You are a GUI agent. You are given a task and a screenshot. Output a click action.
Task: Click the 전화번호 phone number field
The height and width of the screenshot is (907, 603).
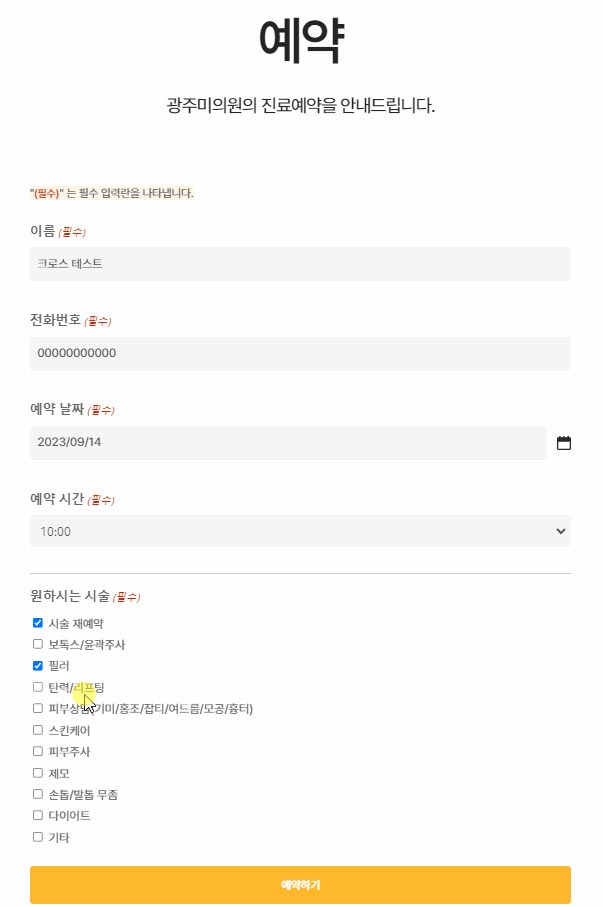[299, 353]
